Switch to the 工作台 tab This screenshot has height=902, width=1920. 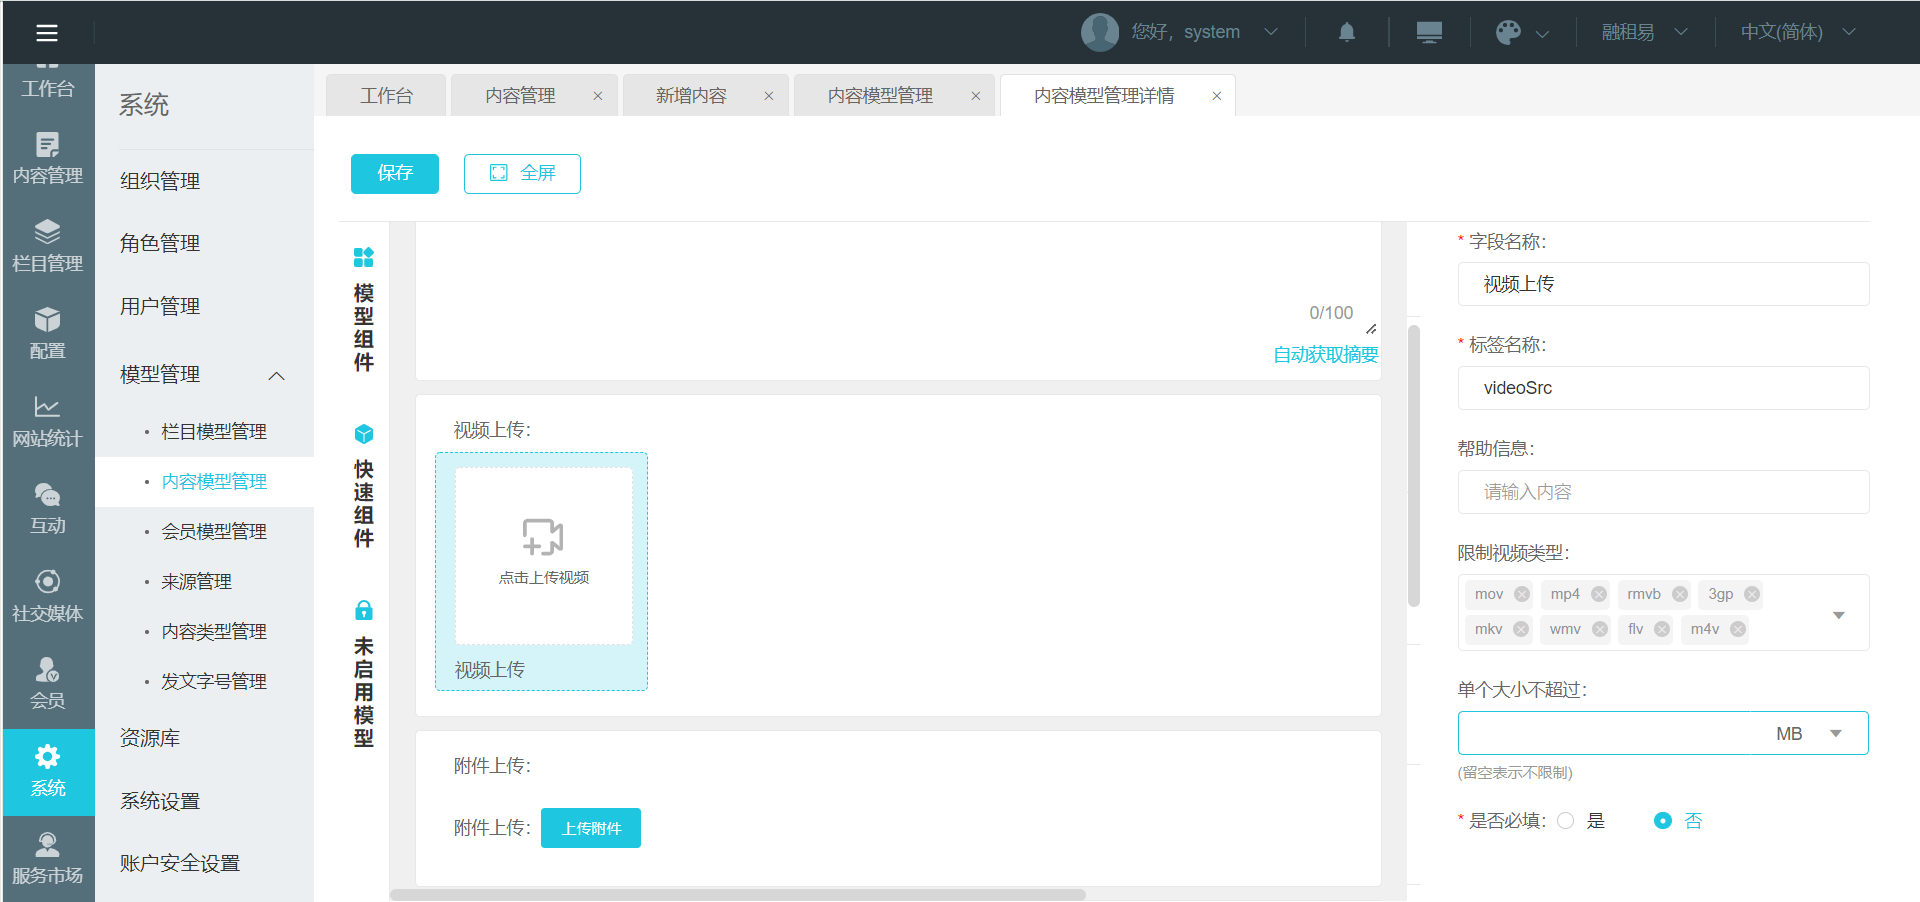[386, 95]
